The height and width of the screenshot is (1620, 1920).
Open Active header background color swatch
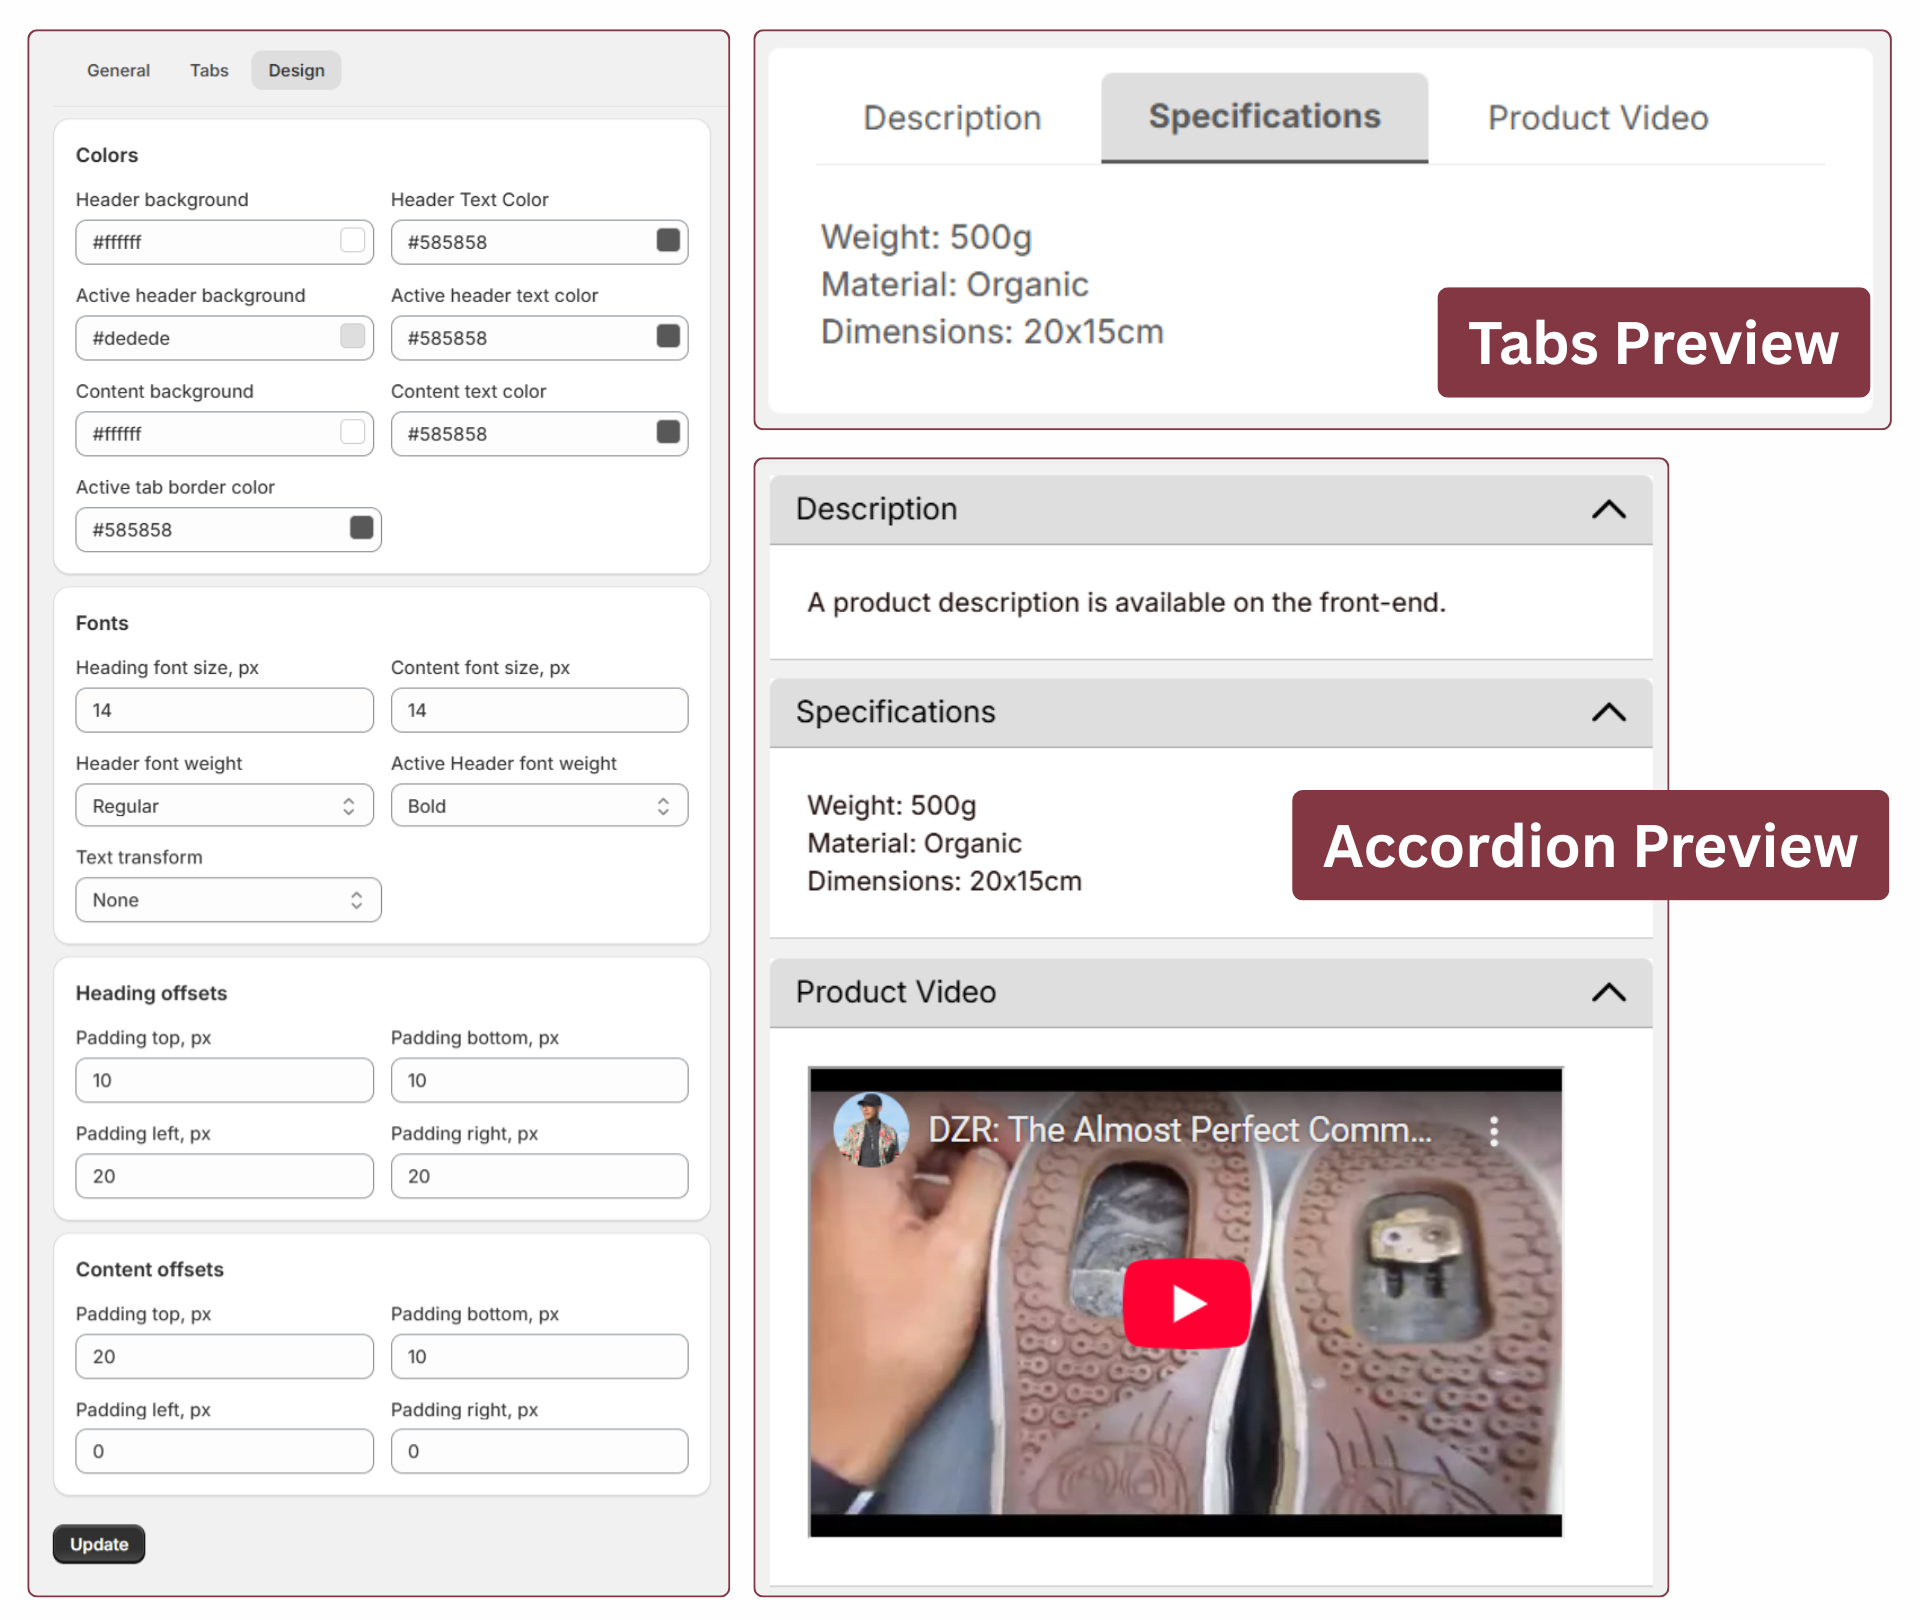pos(352,337)
